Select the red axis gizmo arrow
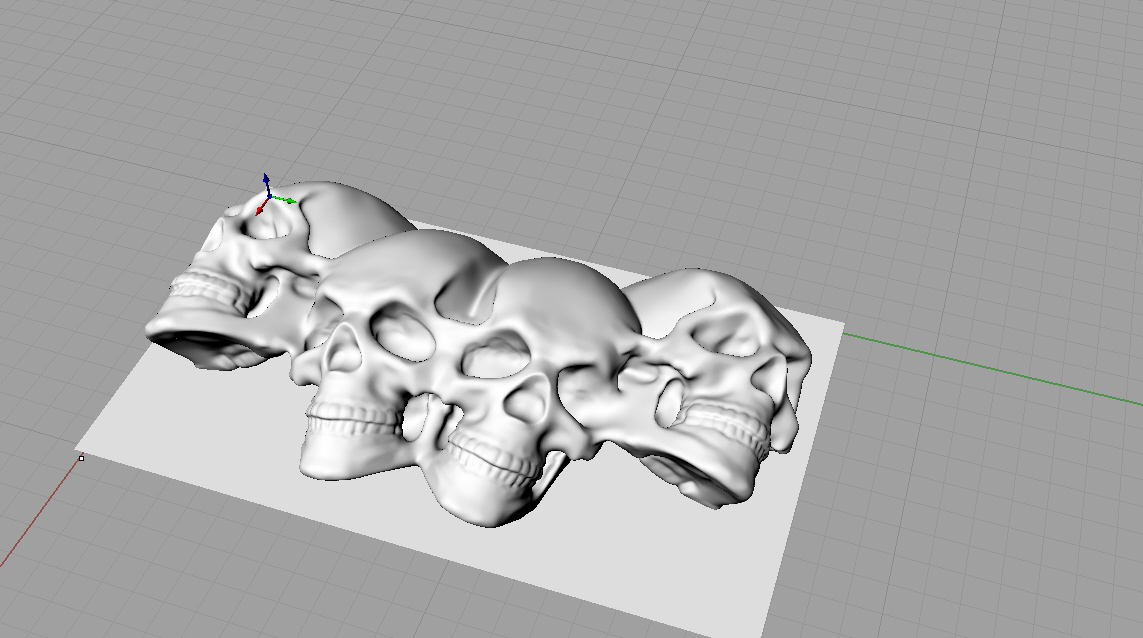 coord(262,207)
